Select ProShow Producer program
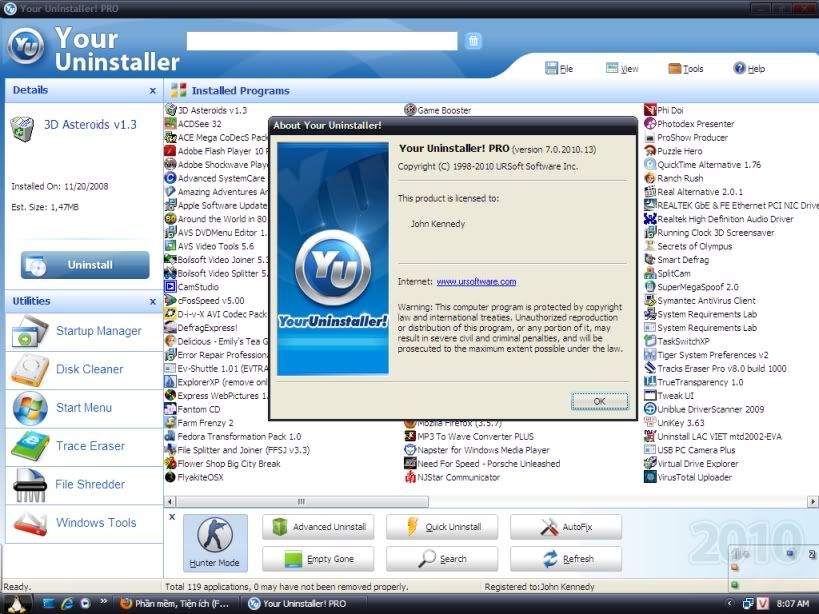The height and width of the screenshot is (614, 819). [686, 137]
